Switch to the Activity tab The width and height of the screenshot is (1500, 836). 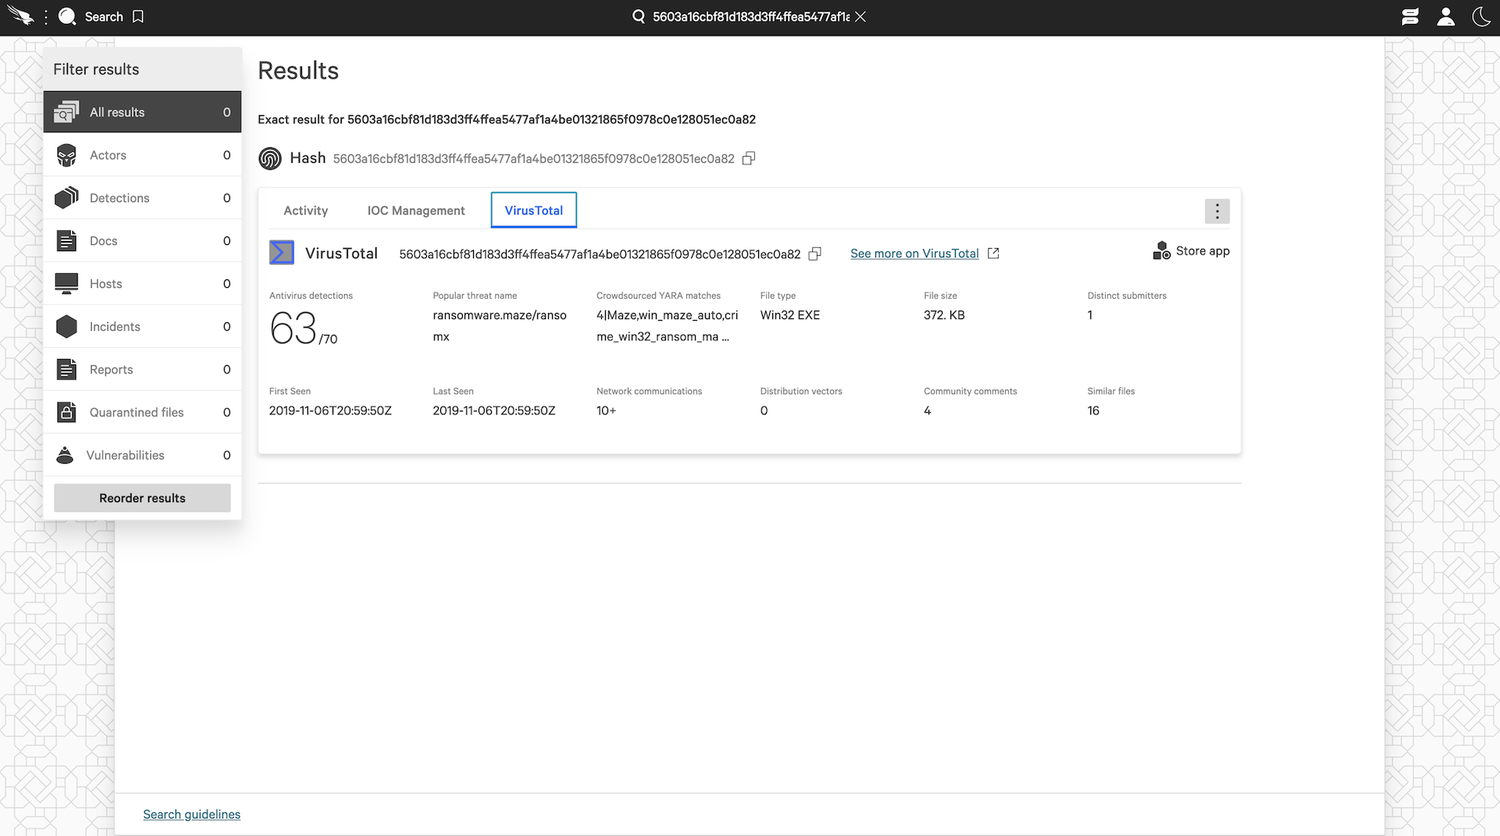305,210
